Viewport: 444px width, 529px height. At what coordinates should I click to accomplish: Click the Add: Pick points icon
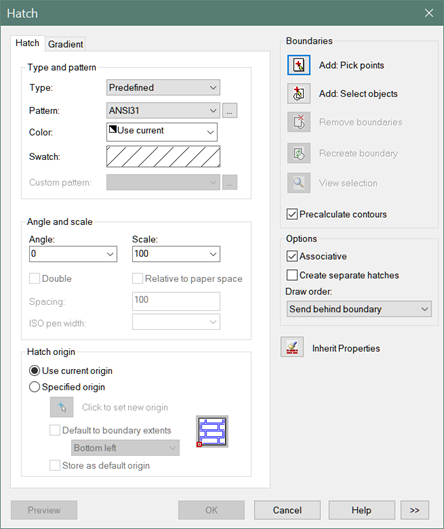pyautogui.click(x=299, y=65)
